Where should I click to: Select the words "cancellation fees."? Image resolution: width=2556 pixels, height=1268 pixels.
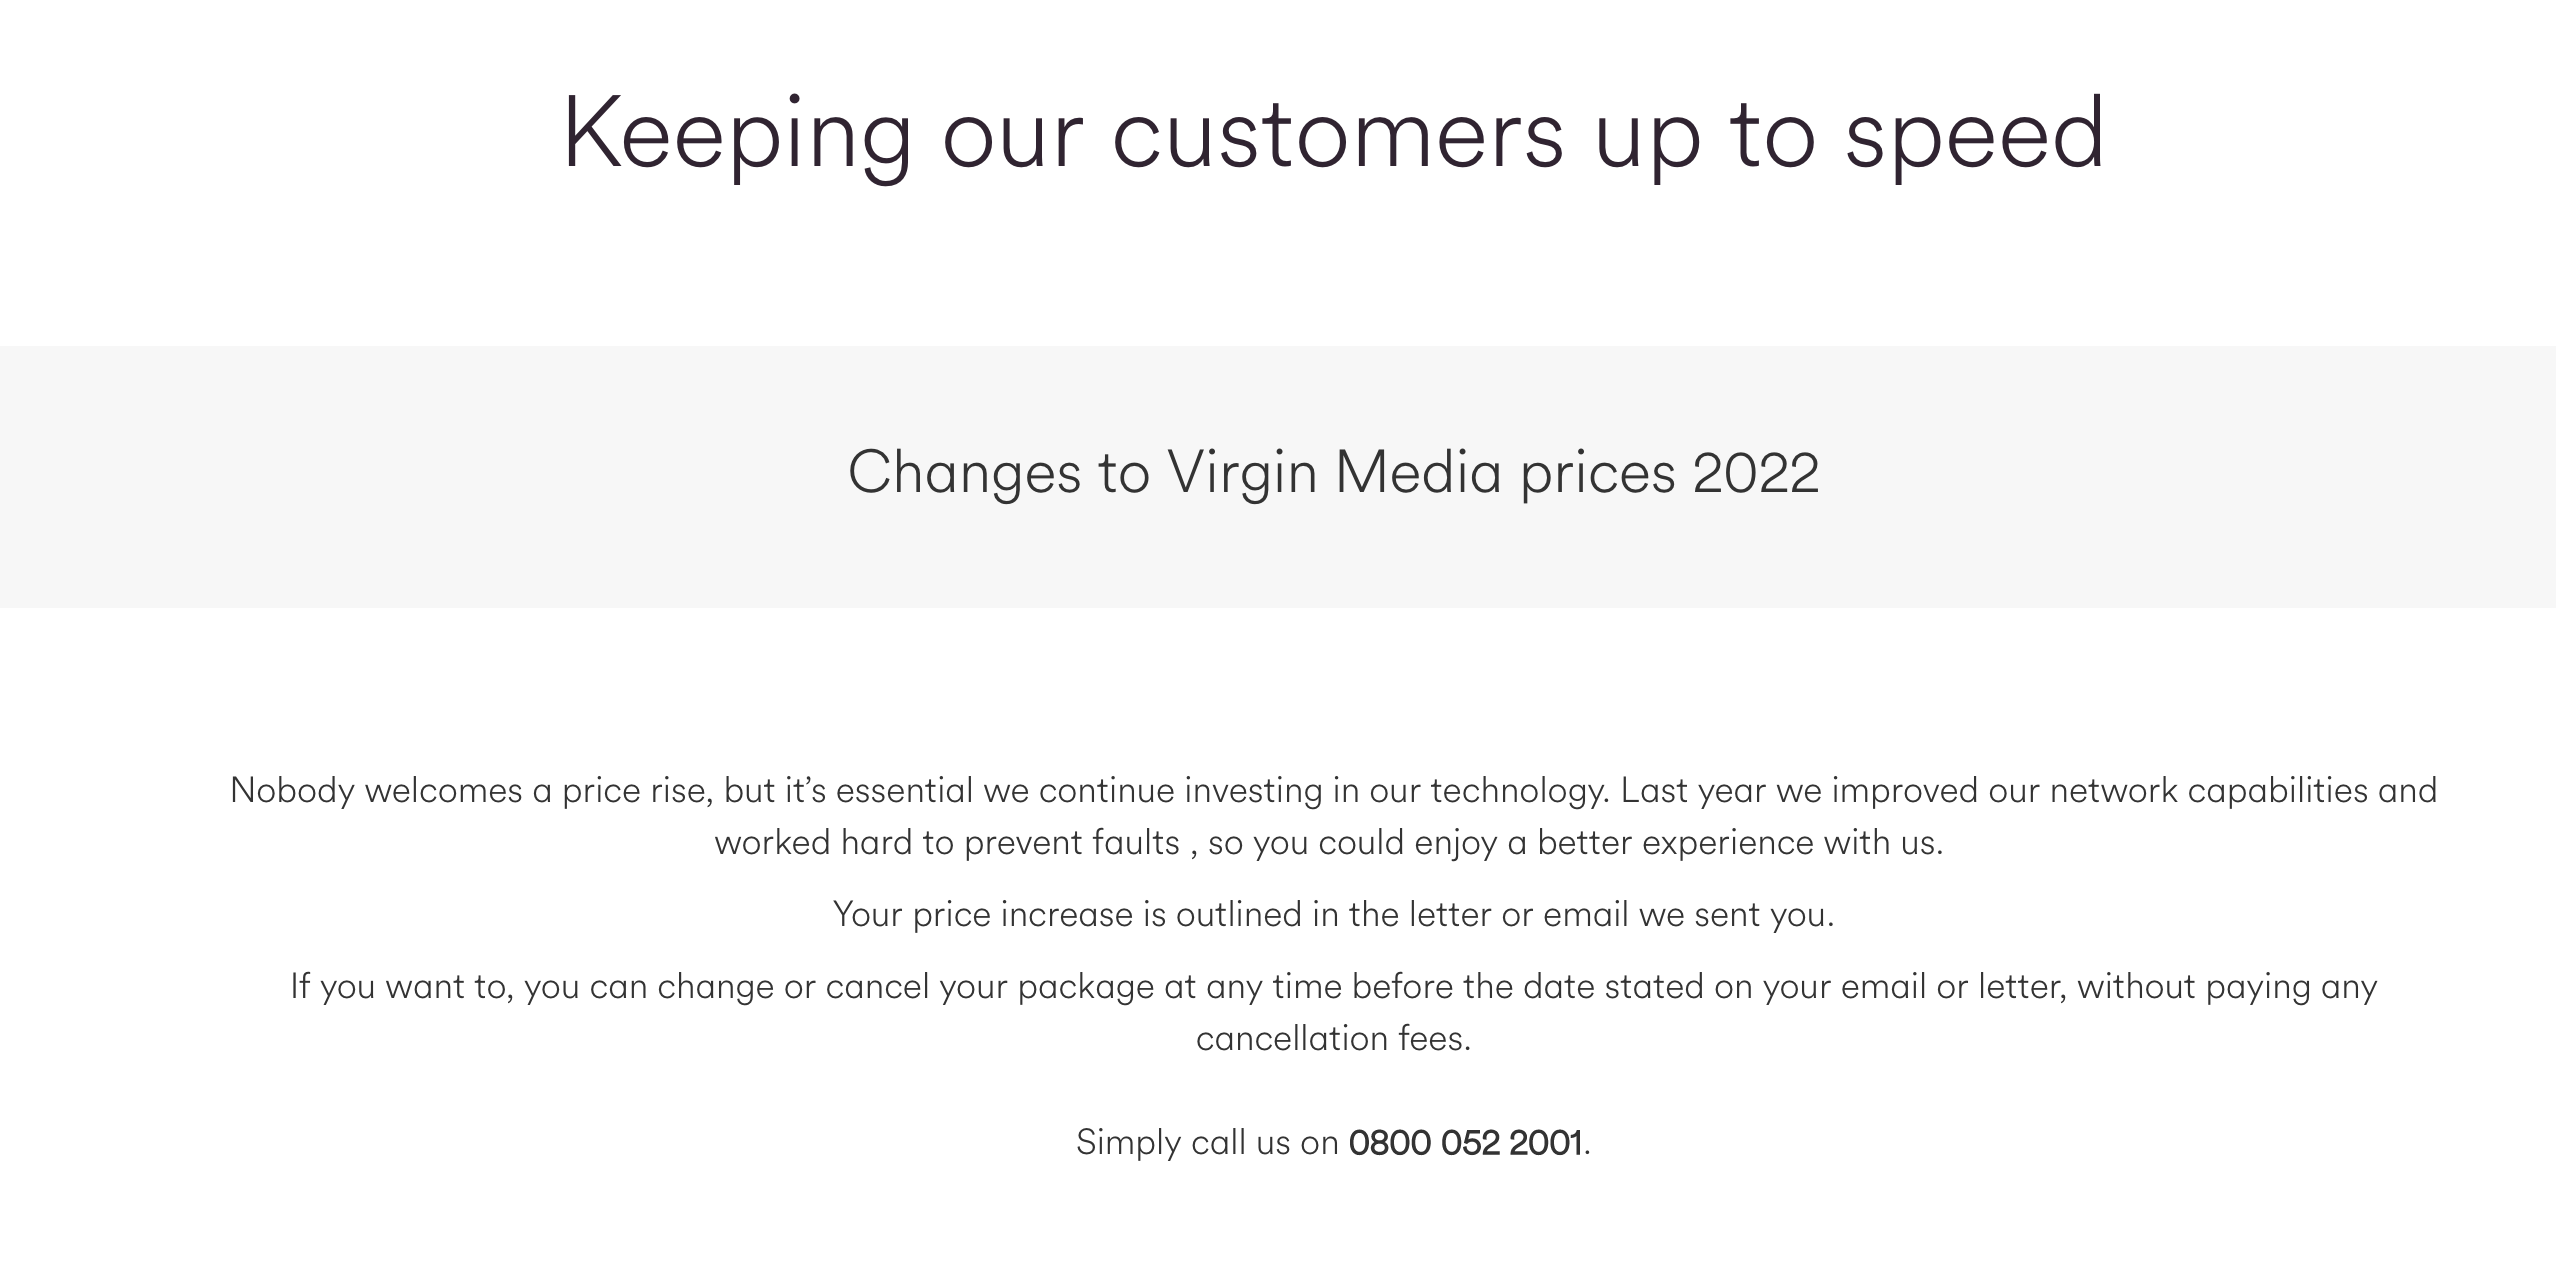[1333, 1038]
